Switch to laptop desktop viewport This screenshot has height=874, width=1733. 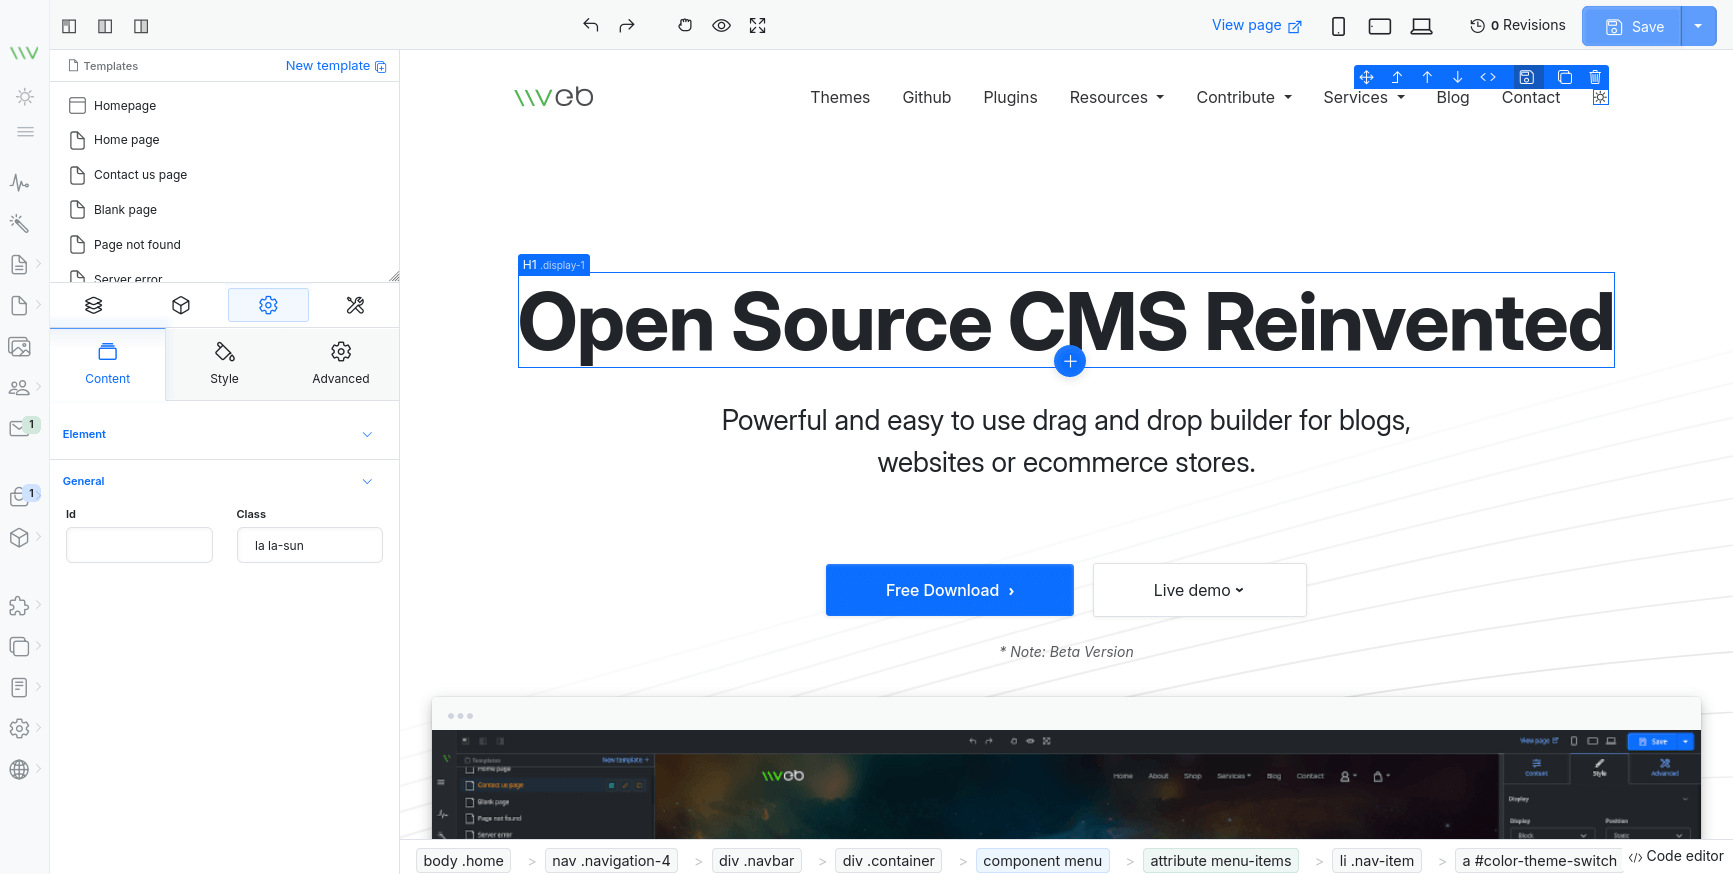[x=1421, y=26]
